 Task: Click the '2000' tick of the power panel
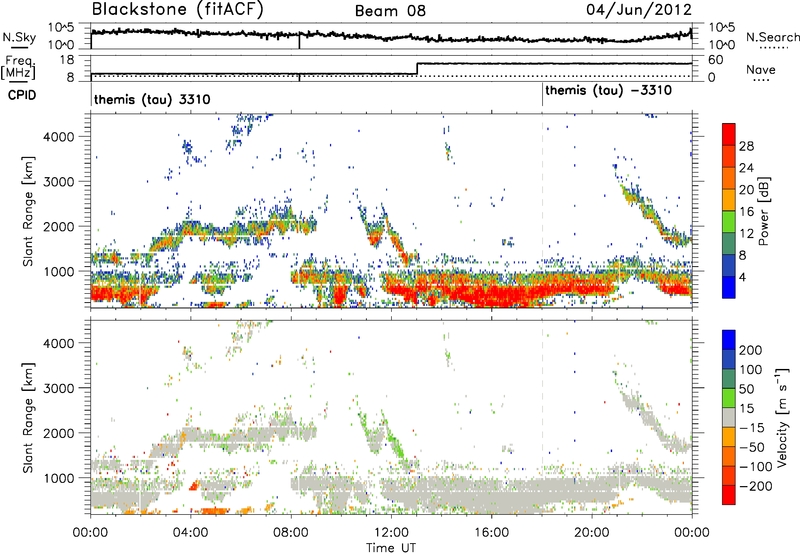[59, 226]
